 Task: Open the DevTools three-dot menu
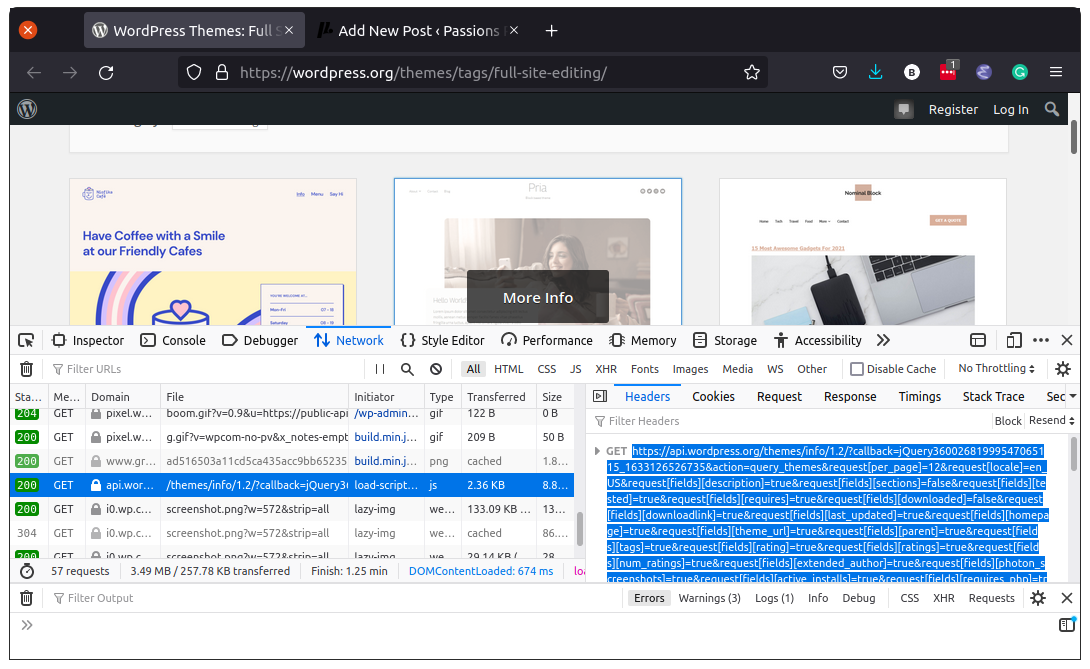point(1041,340)
